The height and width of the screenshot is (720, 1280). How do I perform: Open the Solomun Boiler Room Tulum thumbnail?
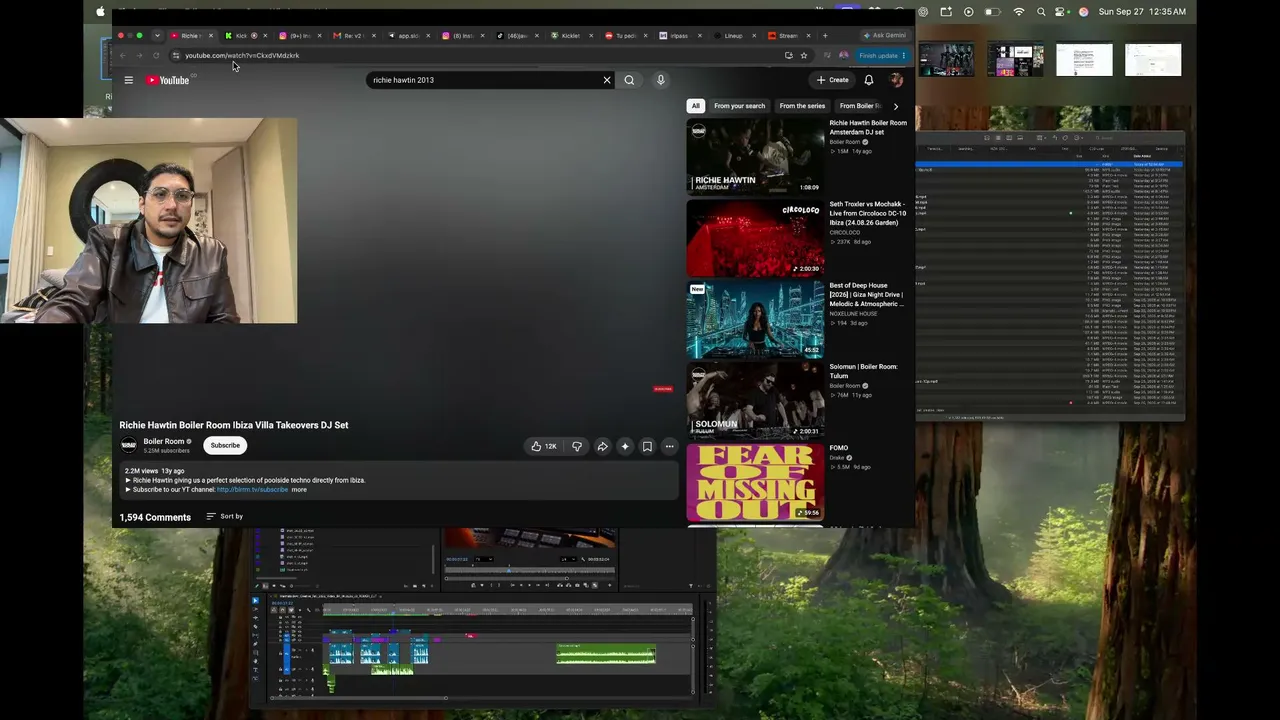click(755, 400)
